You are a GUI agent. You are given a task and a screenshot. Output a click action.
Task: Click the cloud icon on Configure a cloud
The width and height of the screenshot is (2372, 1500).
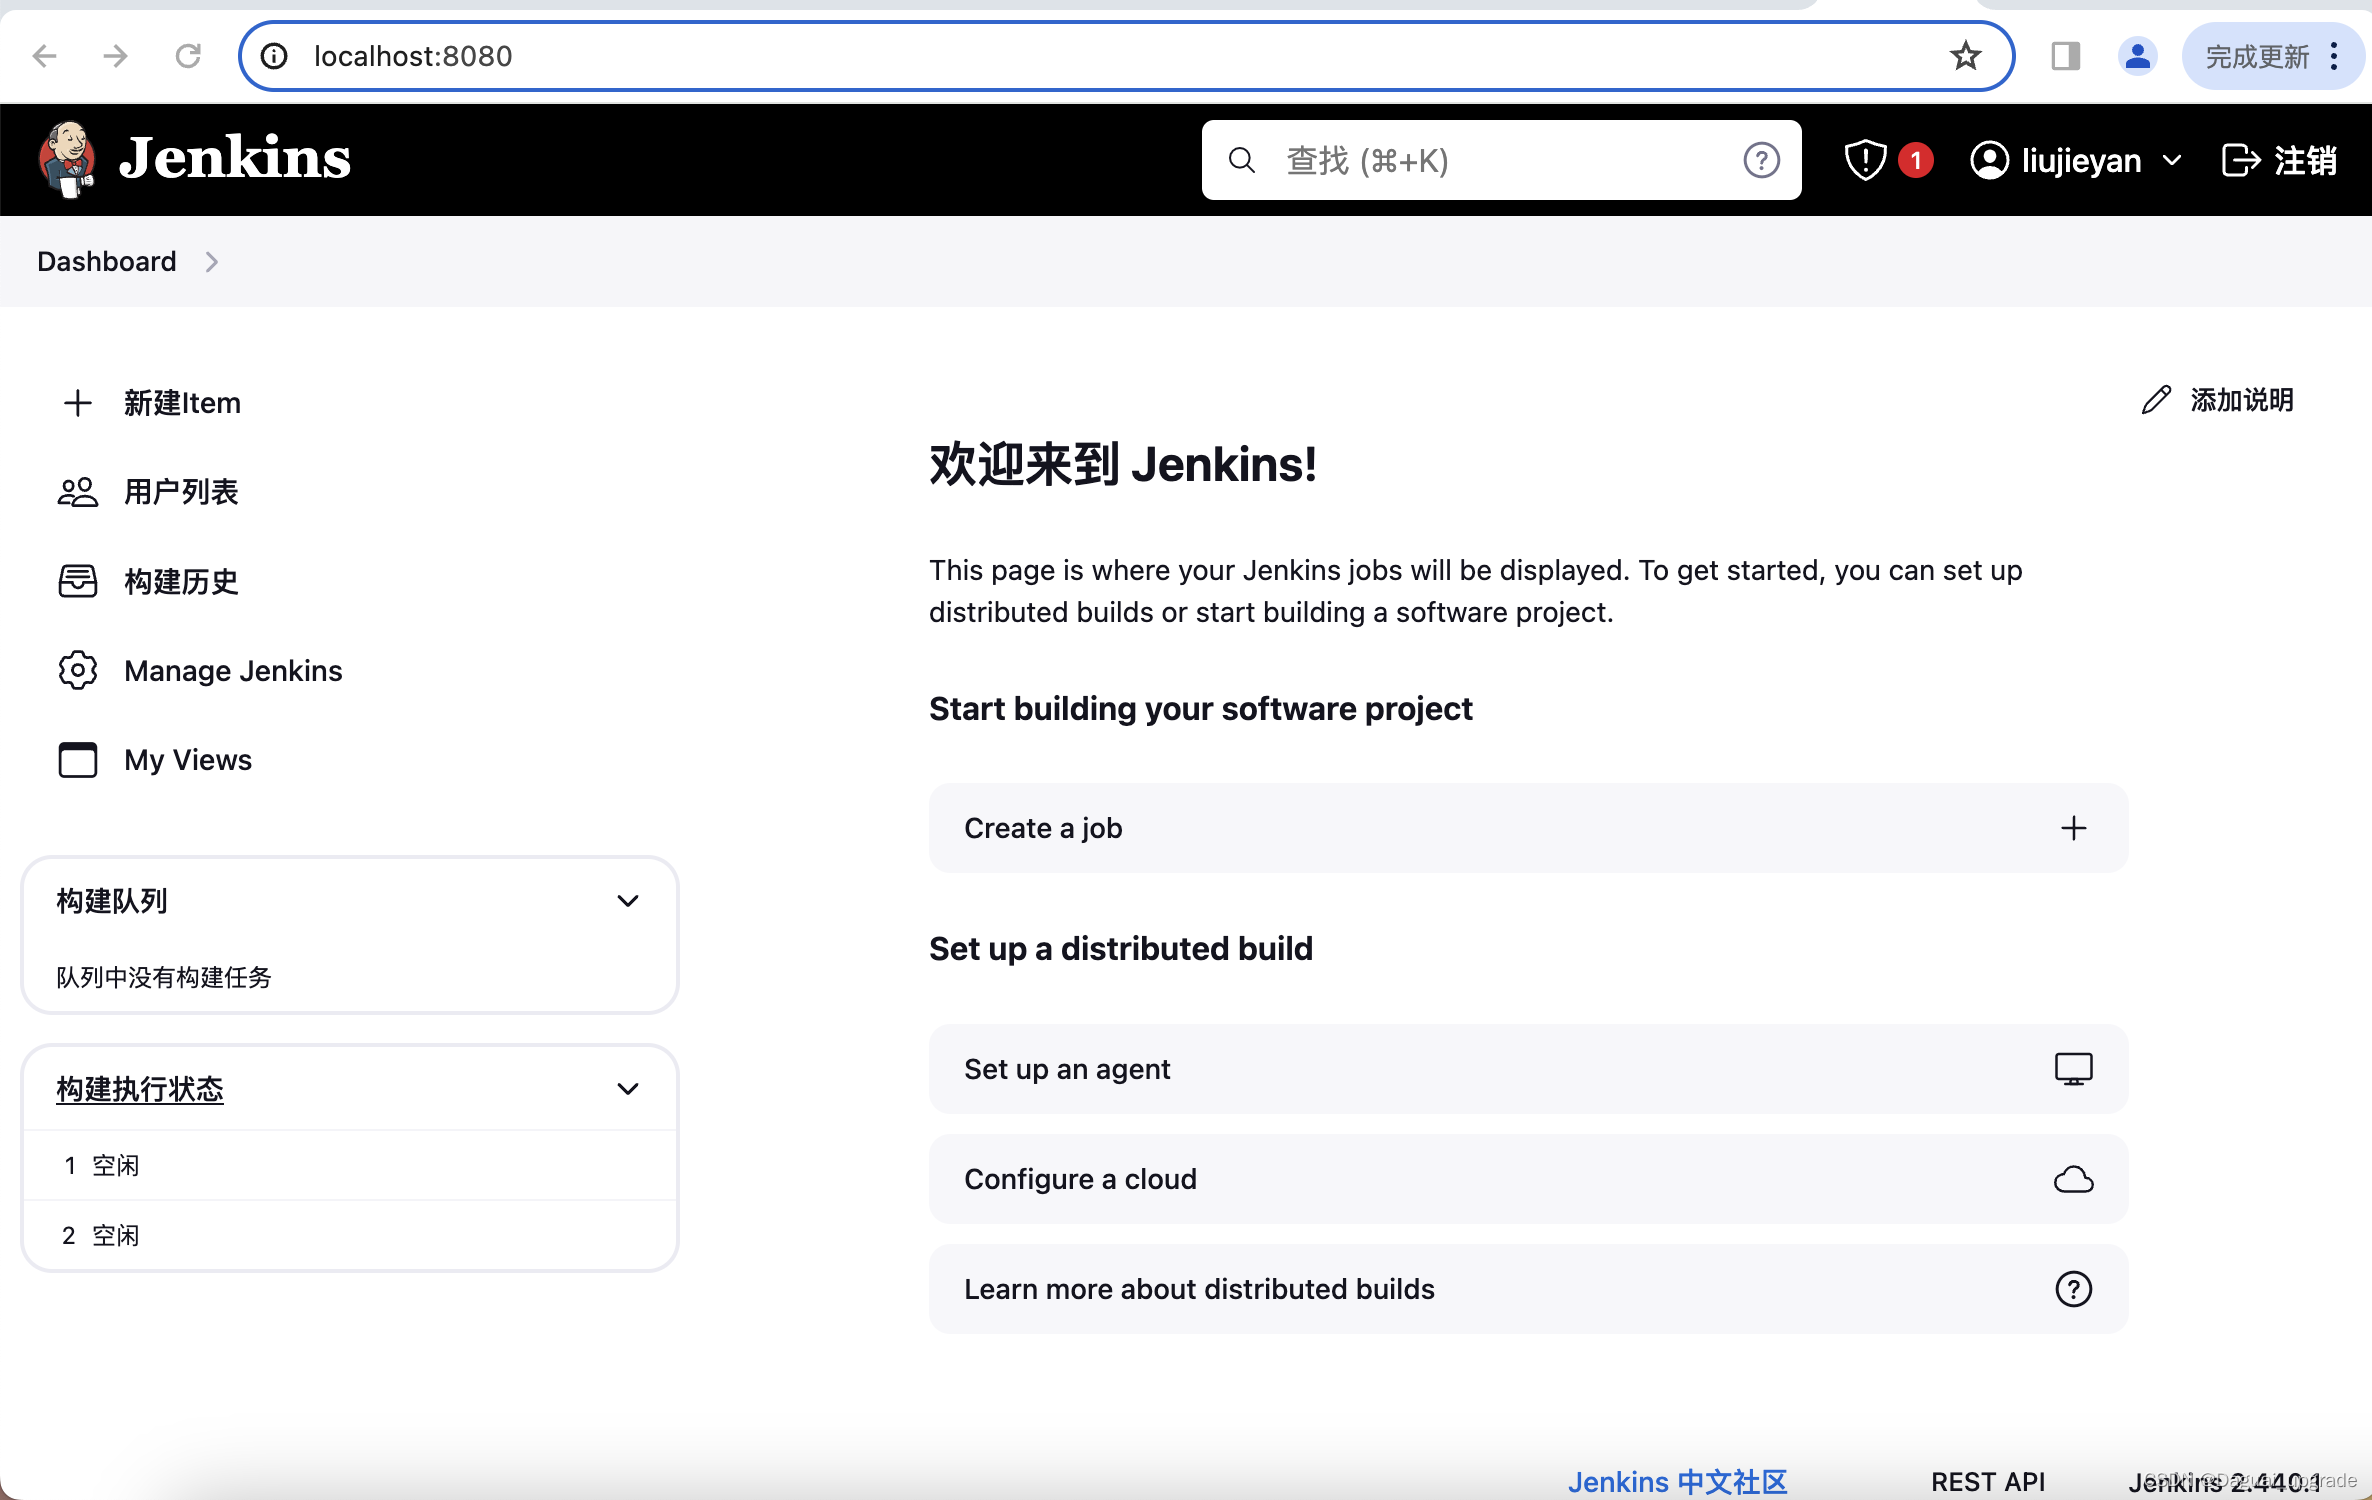pyautogui.click(x=2073, y=1180)
